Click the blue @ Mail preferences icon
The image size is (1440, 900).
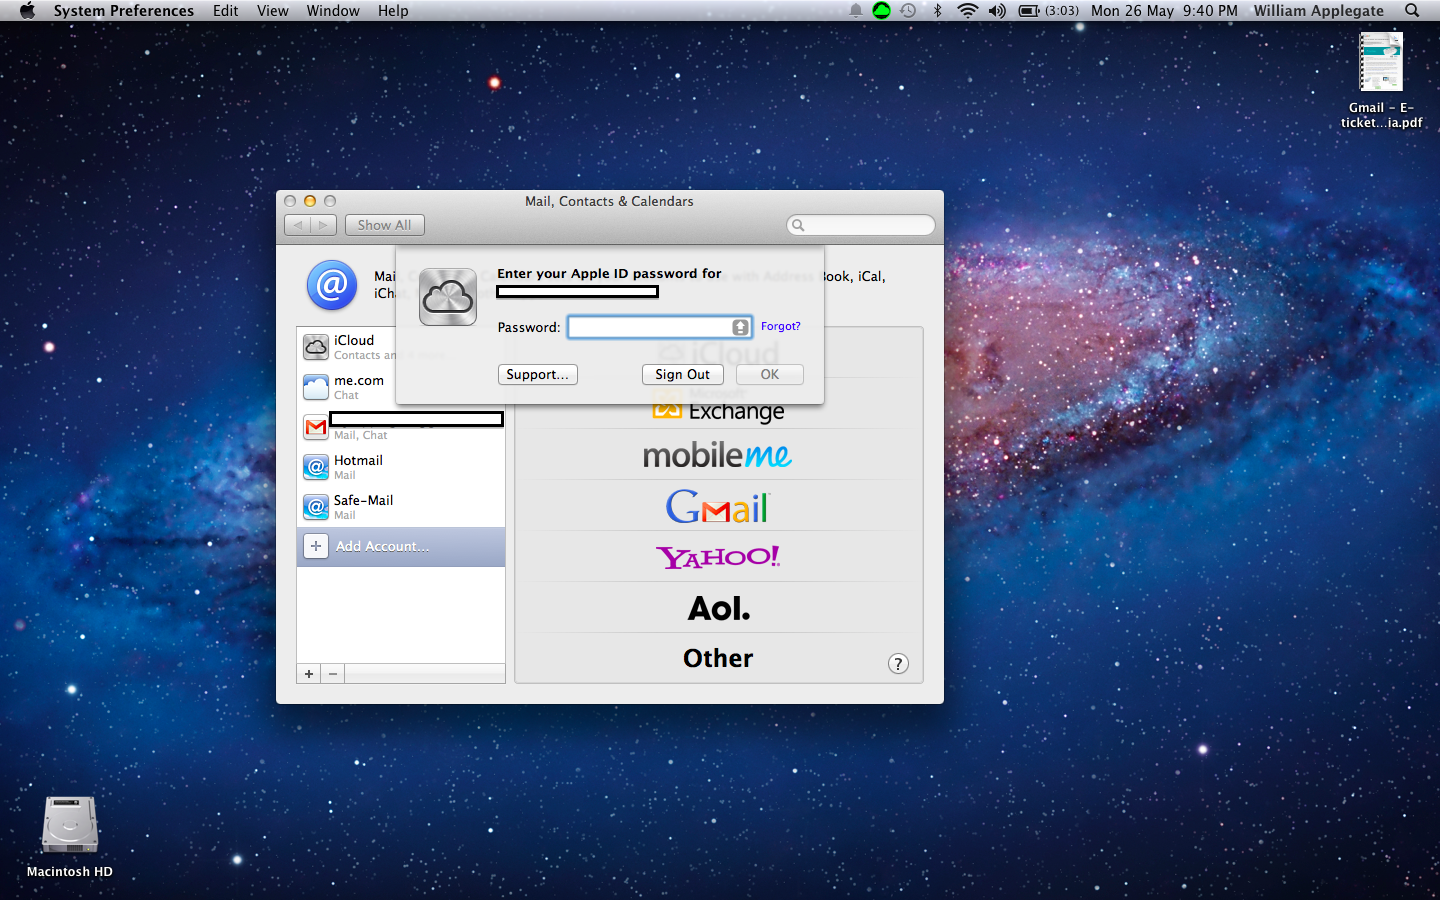coord(332,285)
